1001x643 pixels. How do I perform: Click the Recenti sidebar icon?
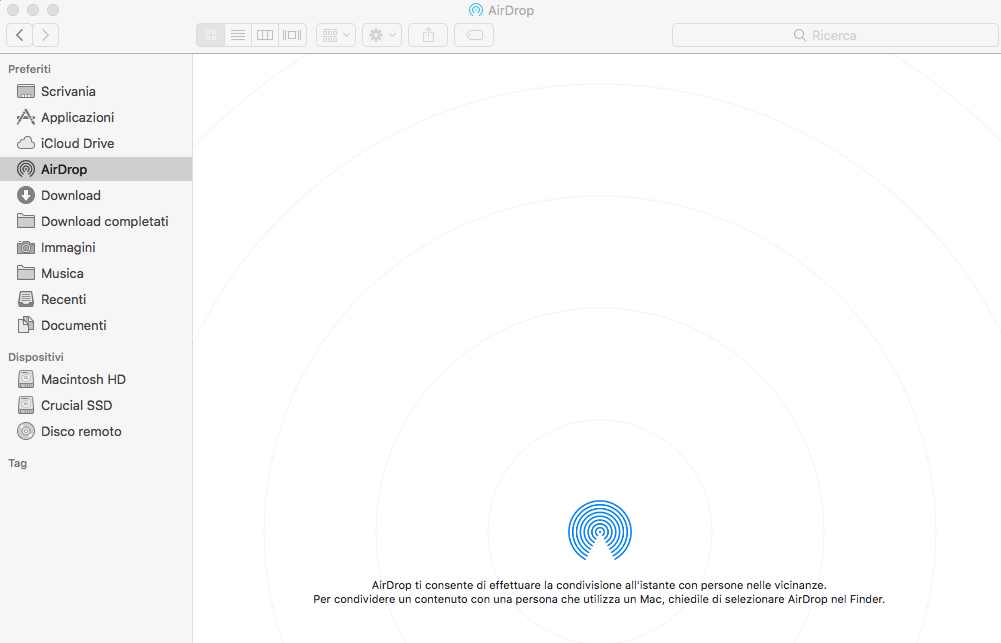click(26, 299)
